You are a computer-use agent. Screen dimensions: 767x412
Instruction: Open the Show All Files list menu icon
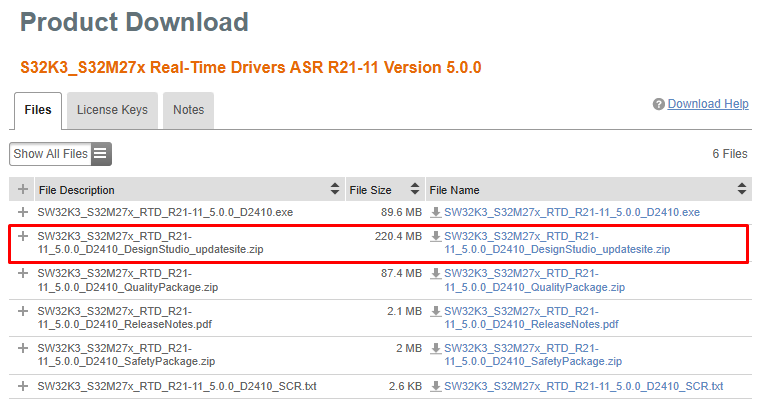point(101,154)
